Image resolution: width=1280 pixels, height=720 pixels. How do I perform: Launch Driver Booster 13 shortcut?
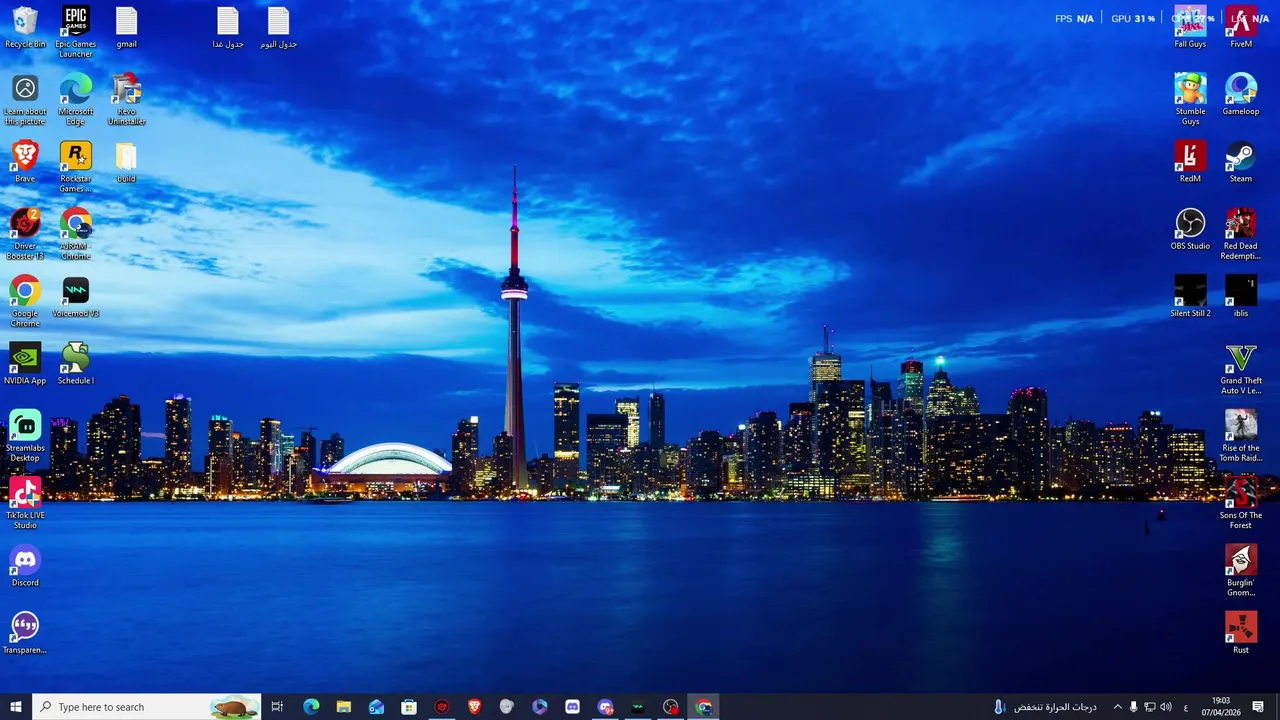pos(25,234)
